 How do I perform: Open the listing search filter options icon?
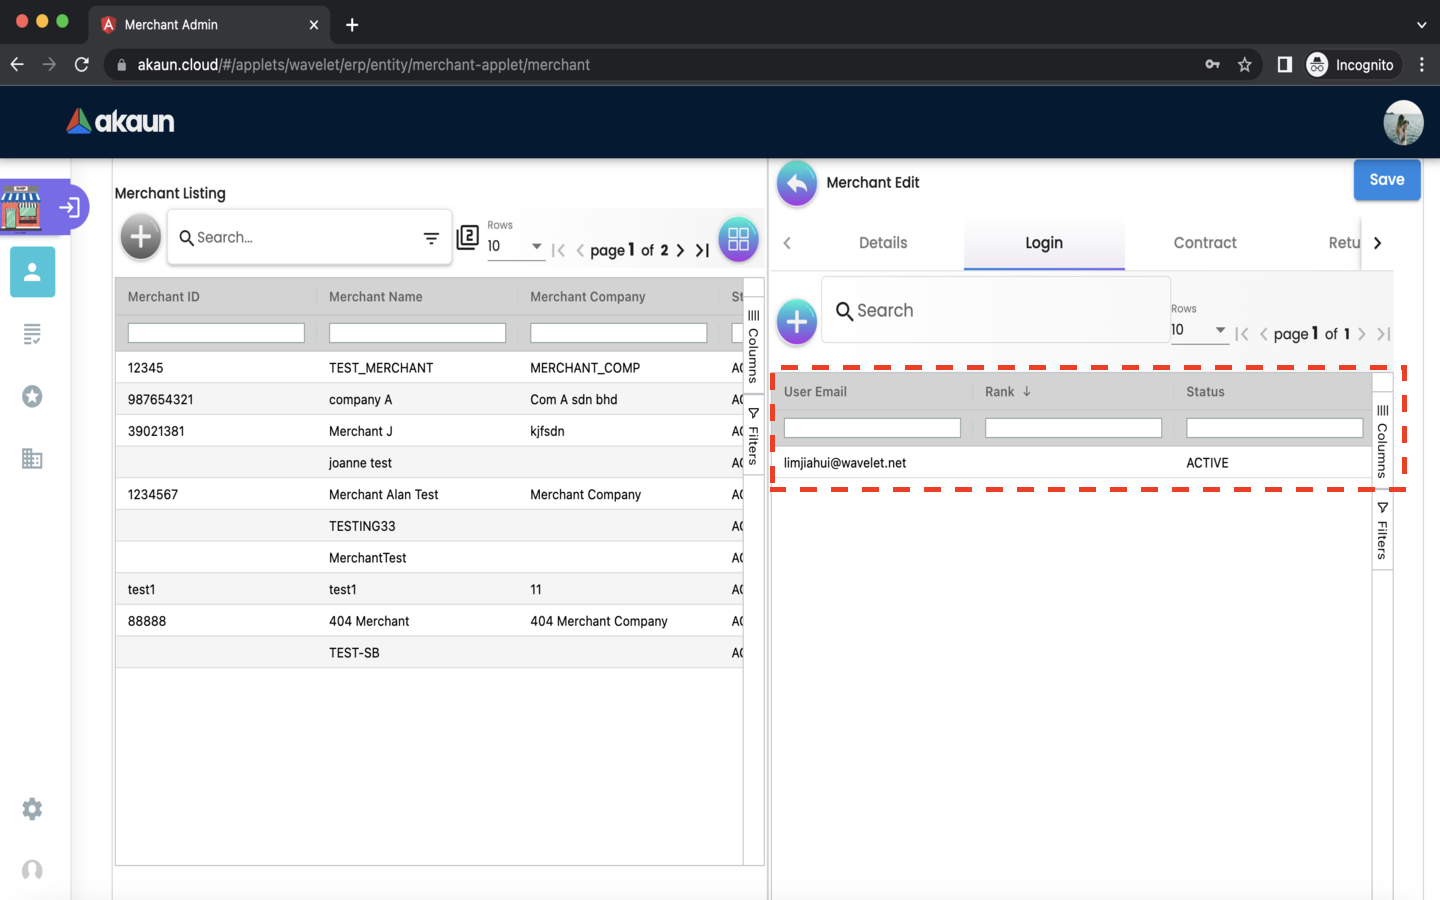click(x=431, y=238)
